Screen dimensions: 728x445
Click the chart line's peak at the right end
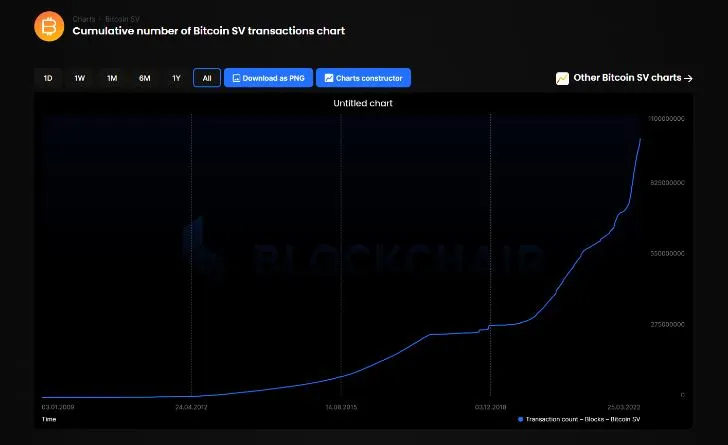coord(641,138)
